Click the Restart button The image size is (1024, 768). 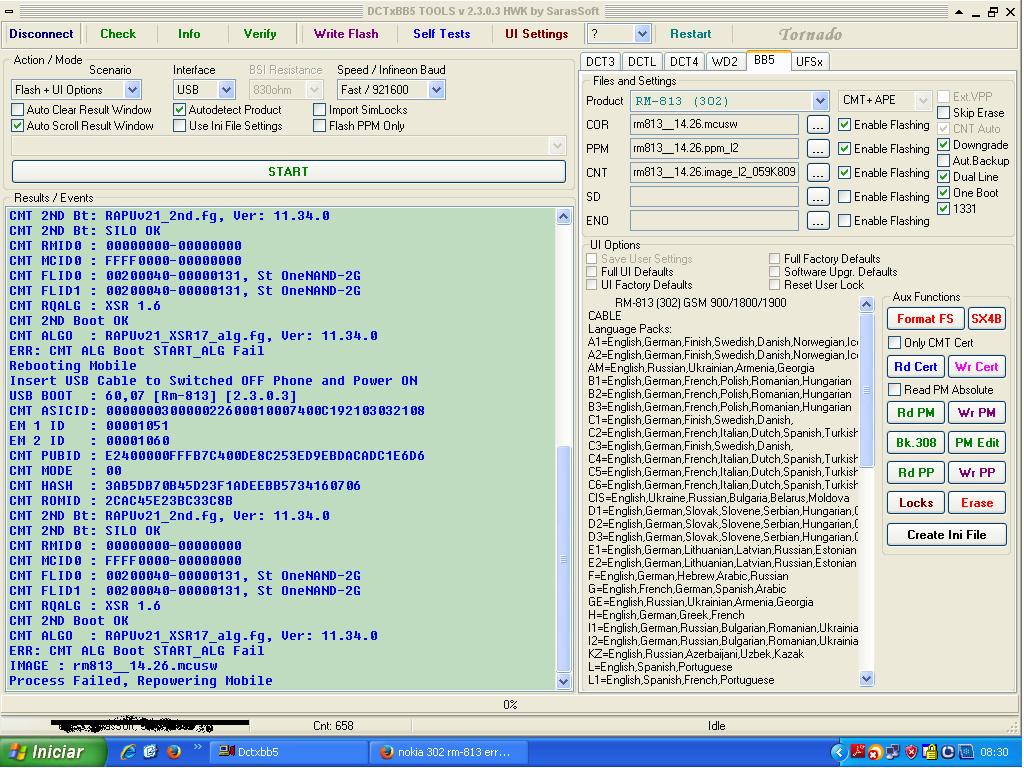[x=690, y=34]
